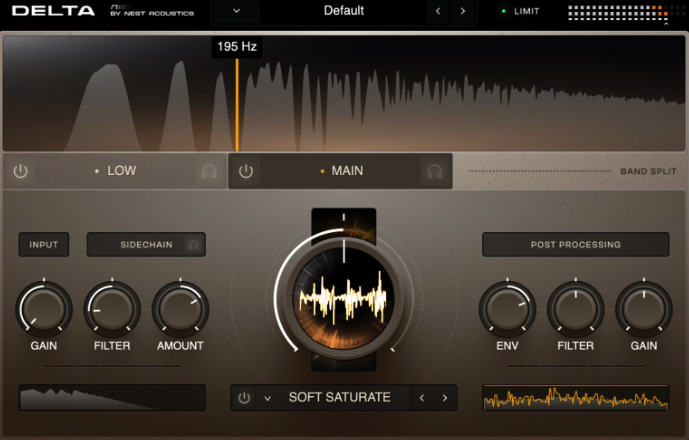The width and height of the screenshot is (689, 440).
Task: Click the 195 Hz crossover frequency marker
Action: [x=237, y=47]
